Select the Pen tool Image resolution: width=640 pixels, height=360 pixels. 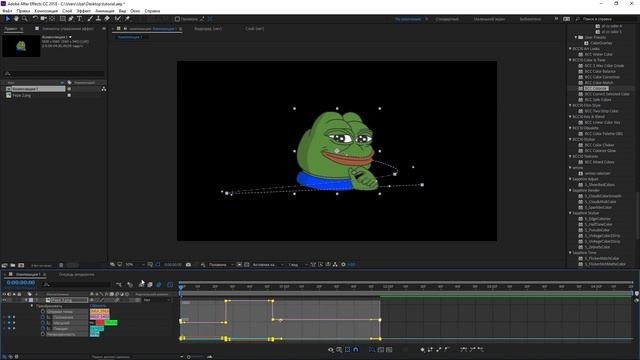71,19
